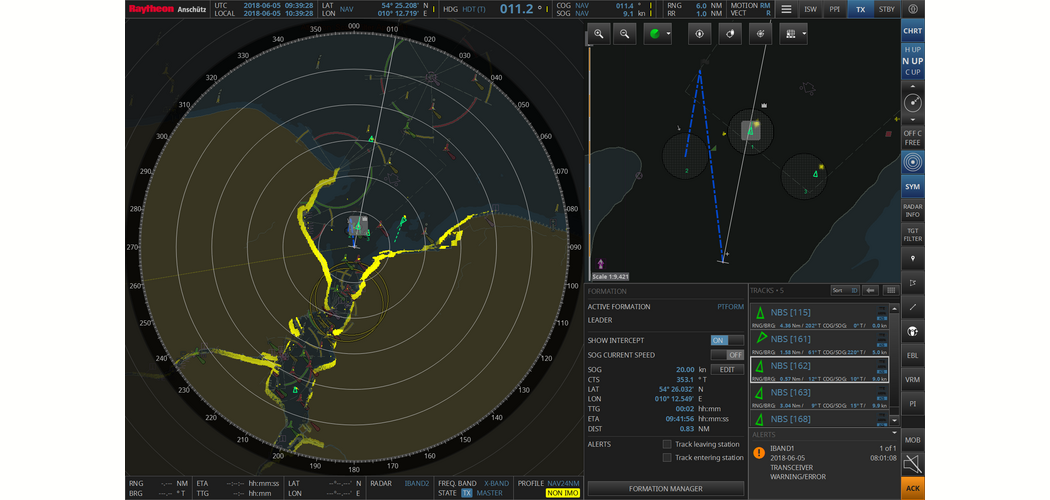Click the down arrow below radar dial
The width and height of the screenshot is (1050, 500).
click(913, 119)
